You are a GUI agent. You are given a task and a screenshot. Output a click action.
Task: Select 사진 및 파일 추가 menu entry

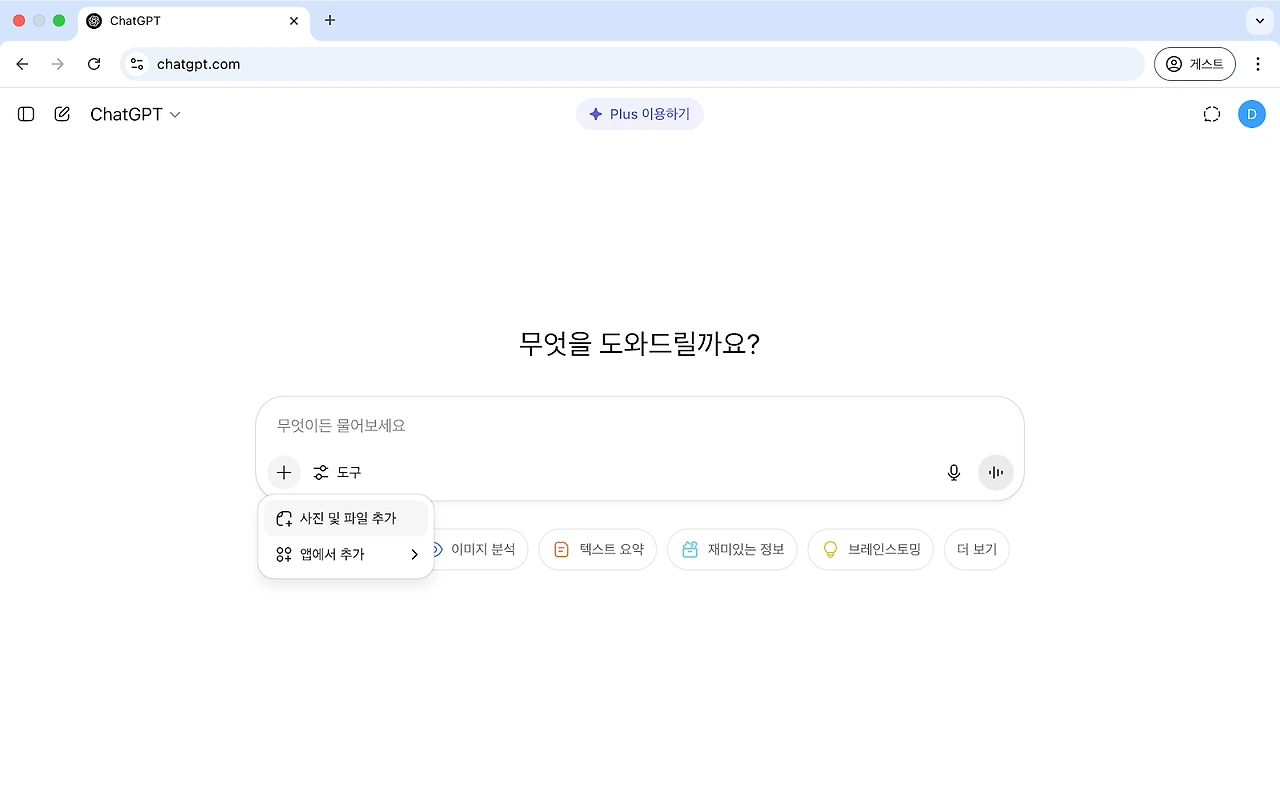pos(346,518)
